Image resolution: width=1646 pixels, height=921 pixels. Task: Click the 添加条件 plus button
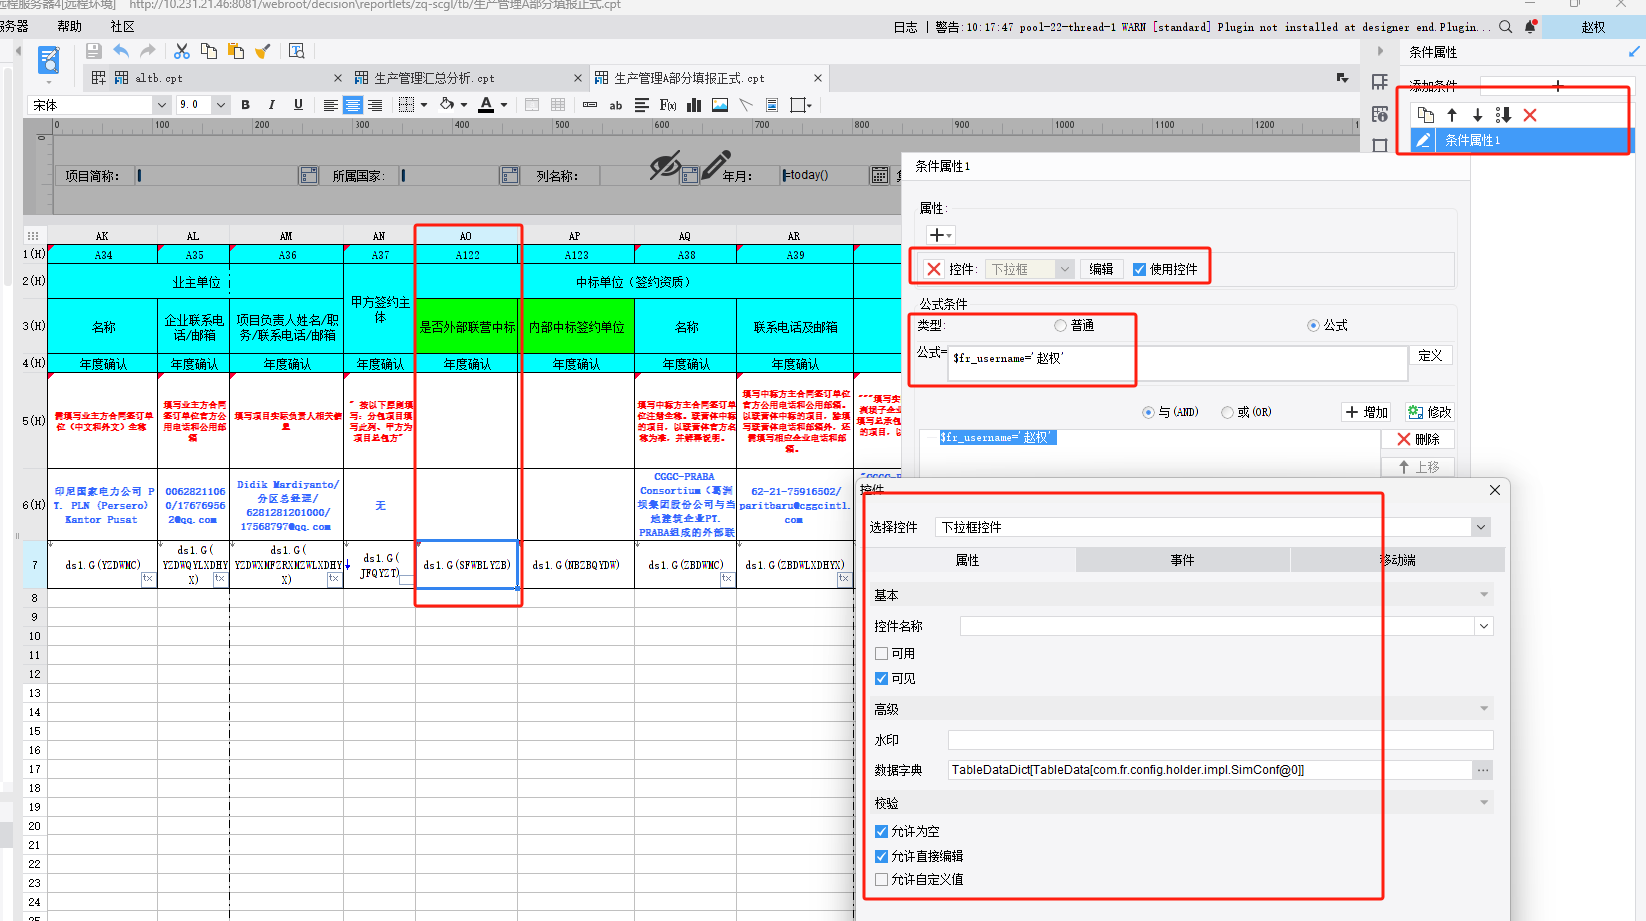1557,86
